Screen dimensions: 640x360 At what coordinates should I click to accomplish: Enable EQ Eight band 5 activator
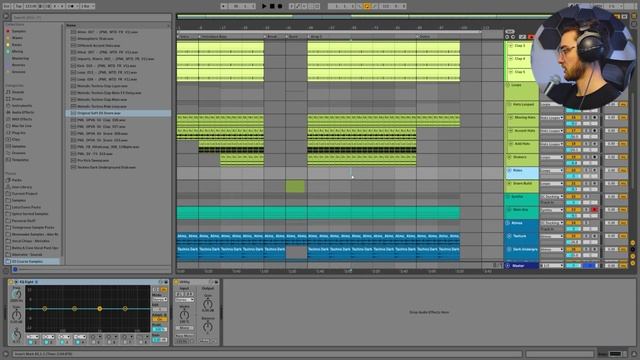click(x=93, y=342)
